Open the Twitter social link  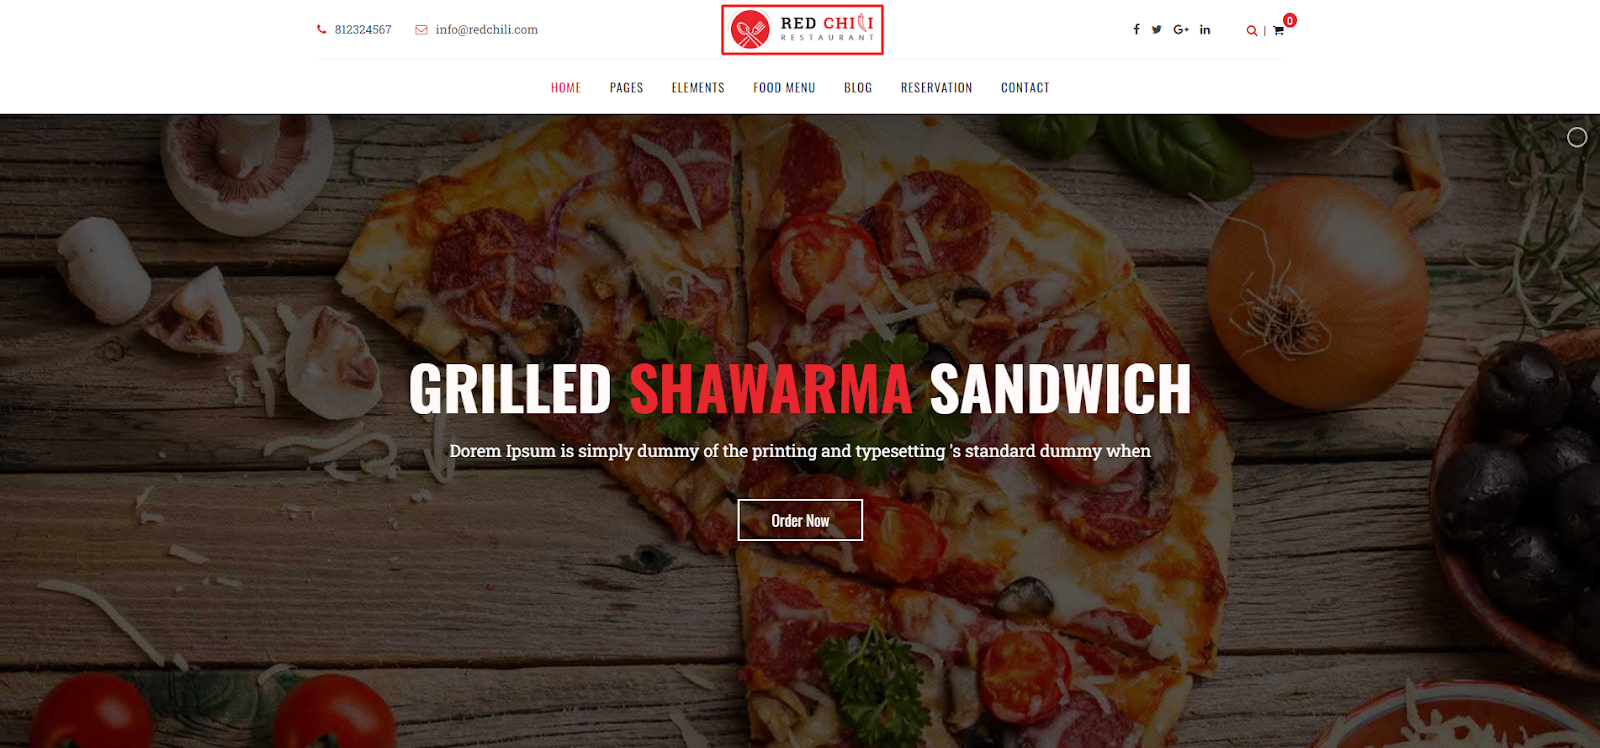click(1157, 30)
